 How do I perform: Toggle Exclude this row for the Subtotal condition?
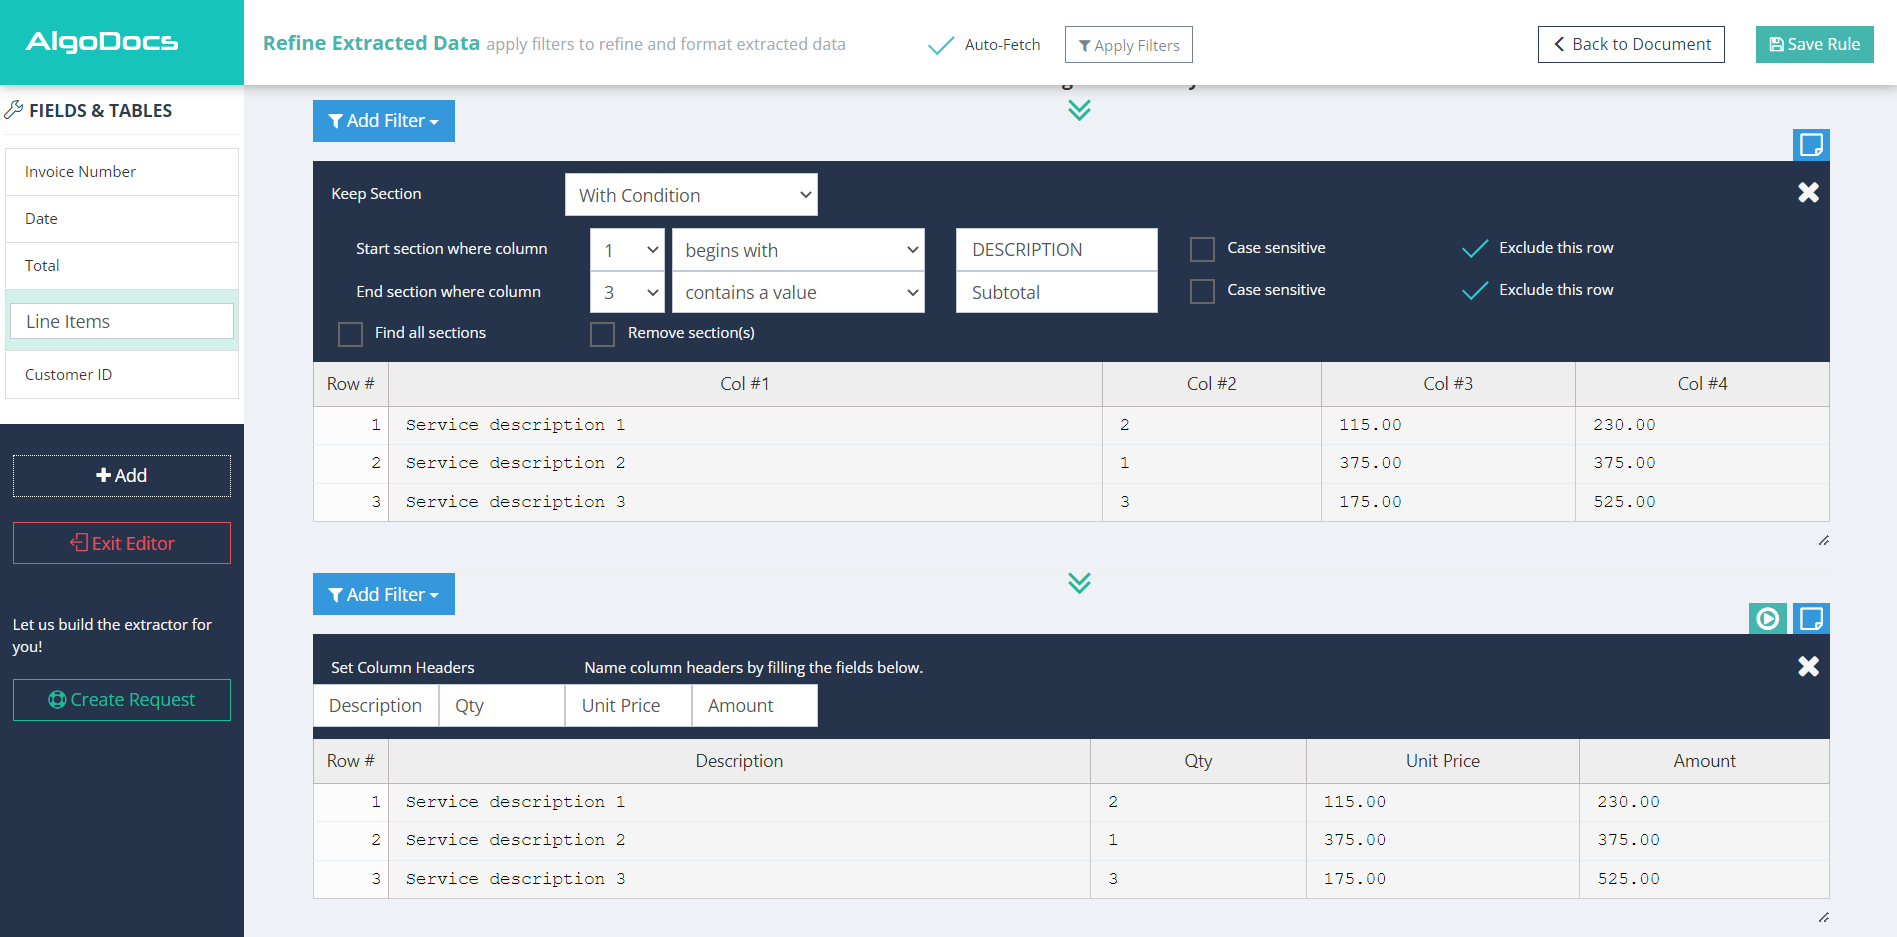click(1475, 290)
